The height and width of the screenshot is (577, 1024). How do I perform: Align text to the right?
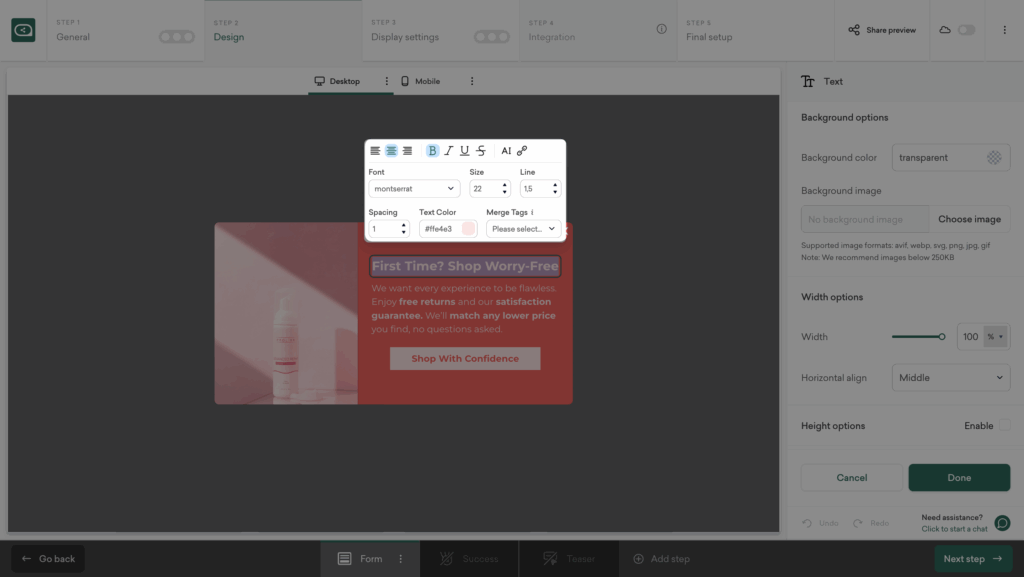click(x=407, y=151)
